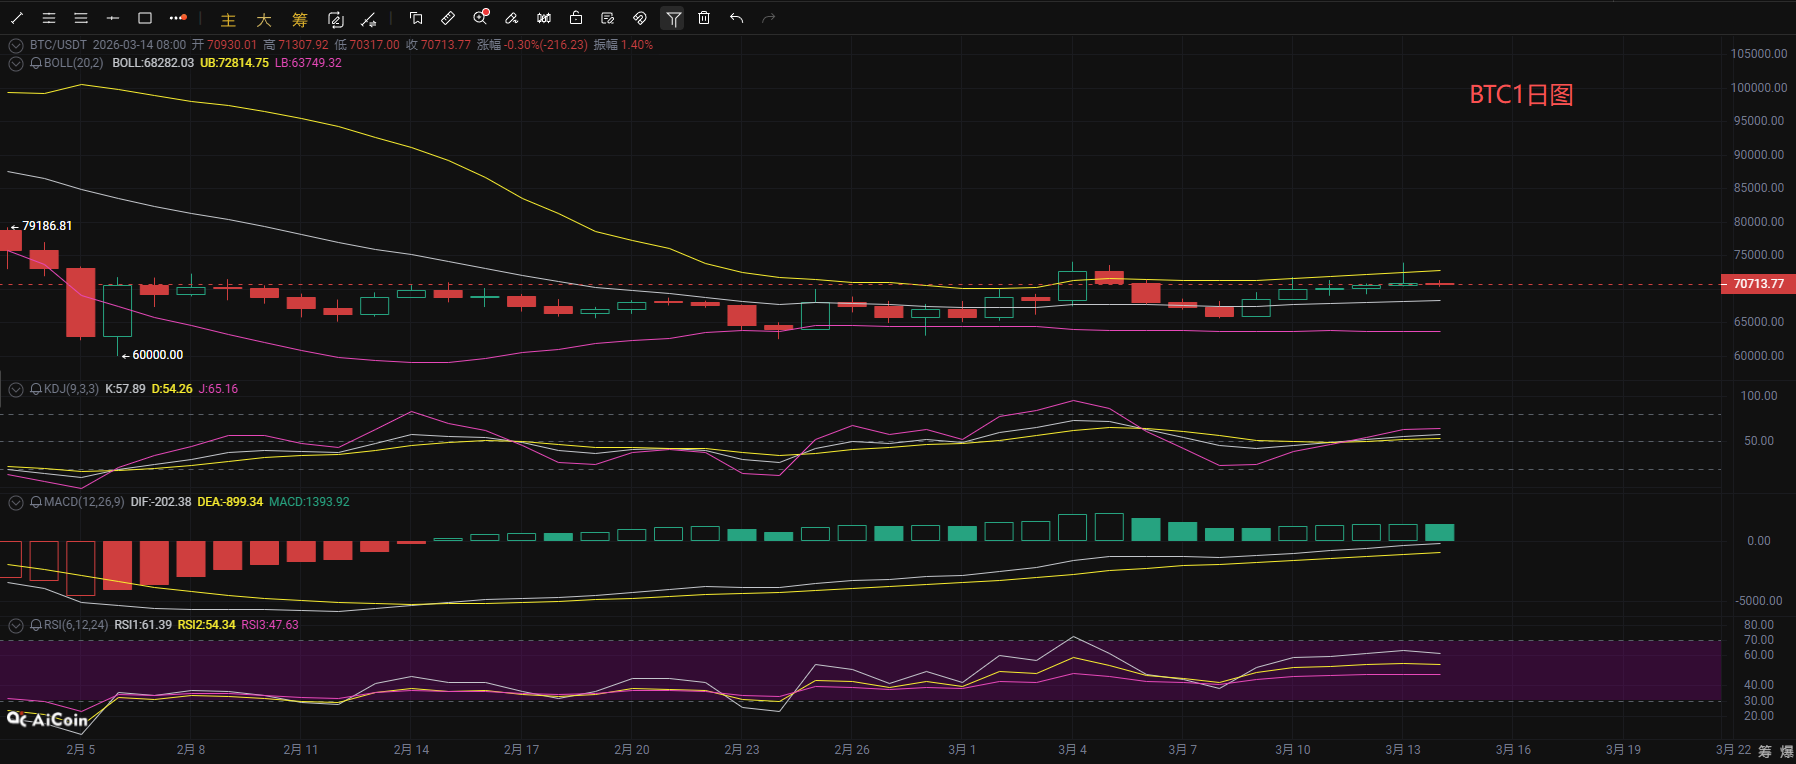Click the magnifier zoom-in icon
This screenshot has height=764, width=1796.
tap(480, 18)
